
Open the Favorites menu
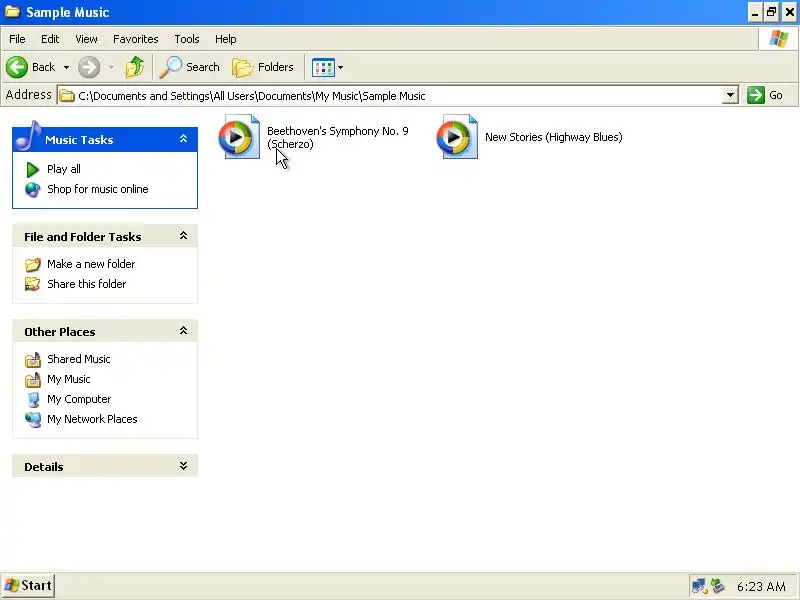click(136, 39)
